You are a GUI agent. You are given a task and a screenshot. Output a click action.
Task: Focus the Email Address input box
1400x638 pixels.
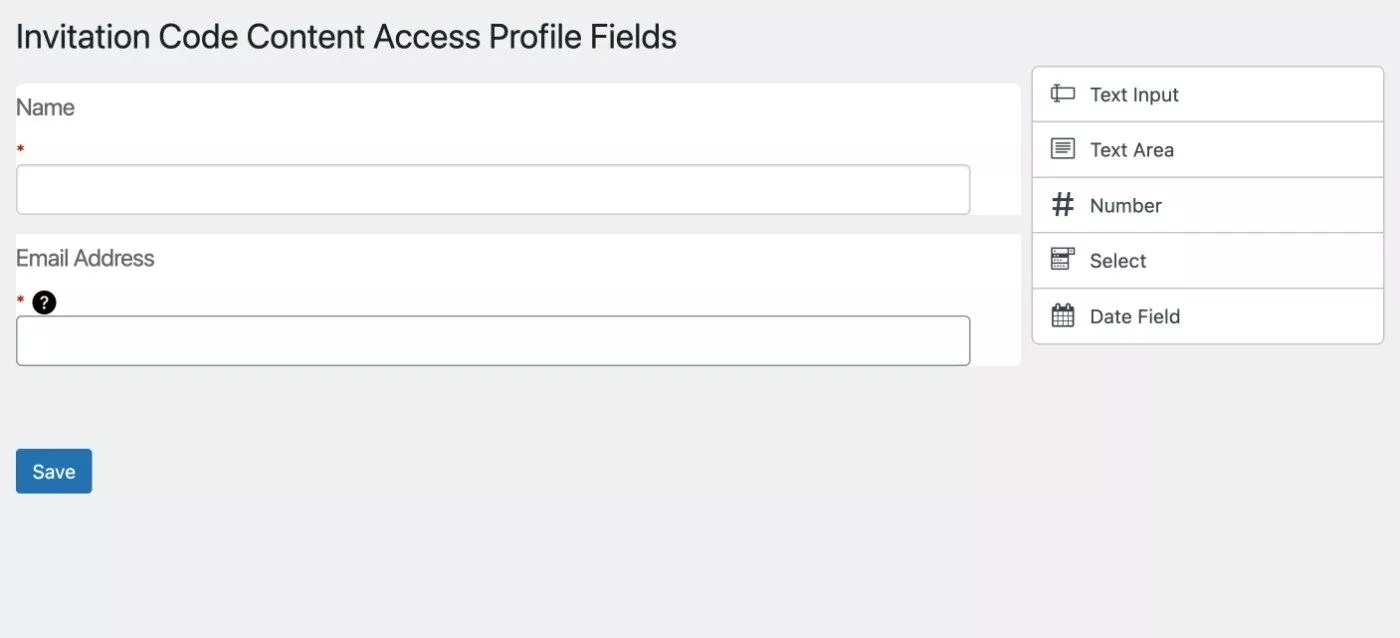493,341
